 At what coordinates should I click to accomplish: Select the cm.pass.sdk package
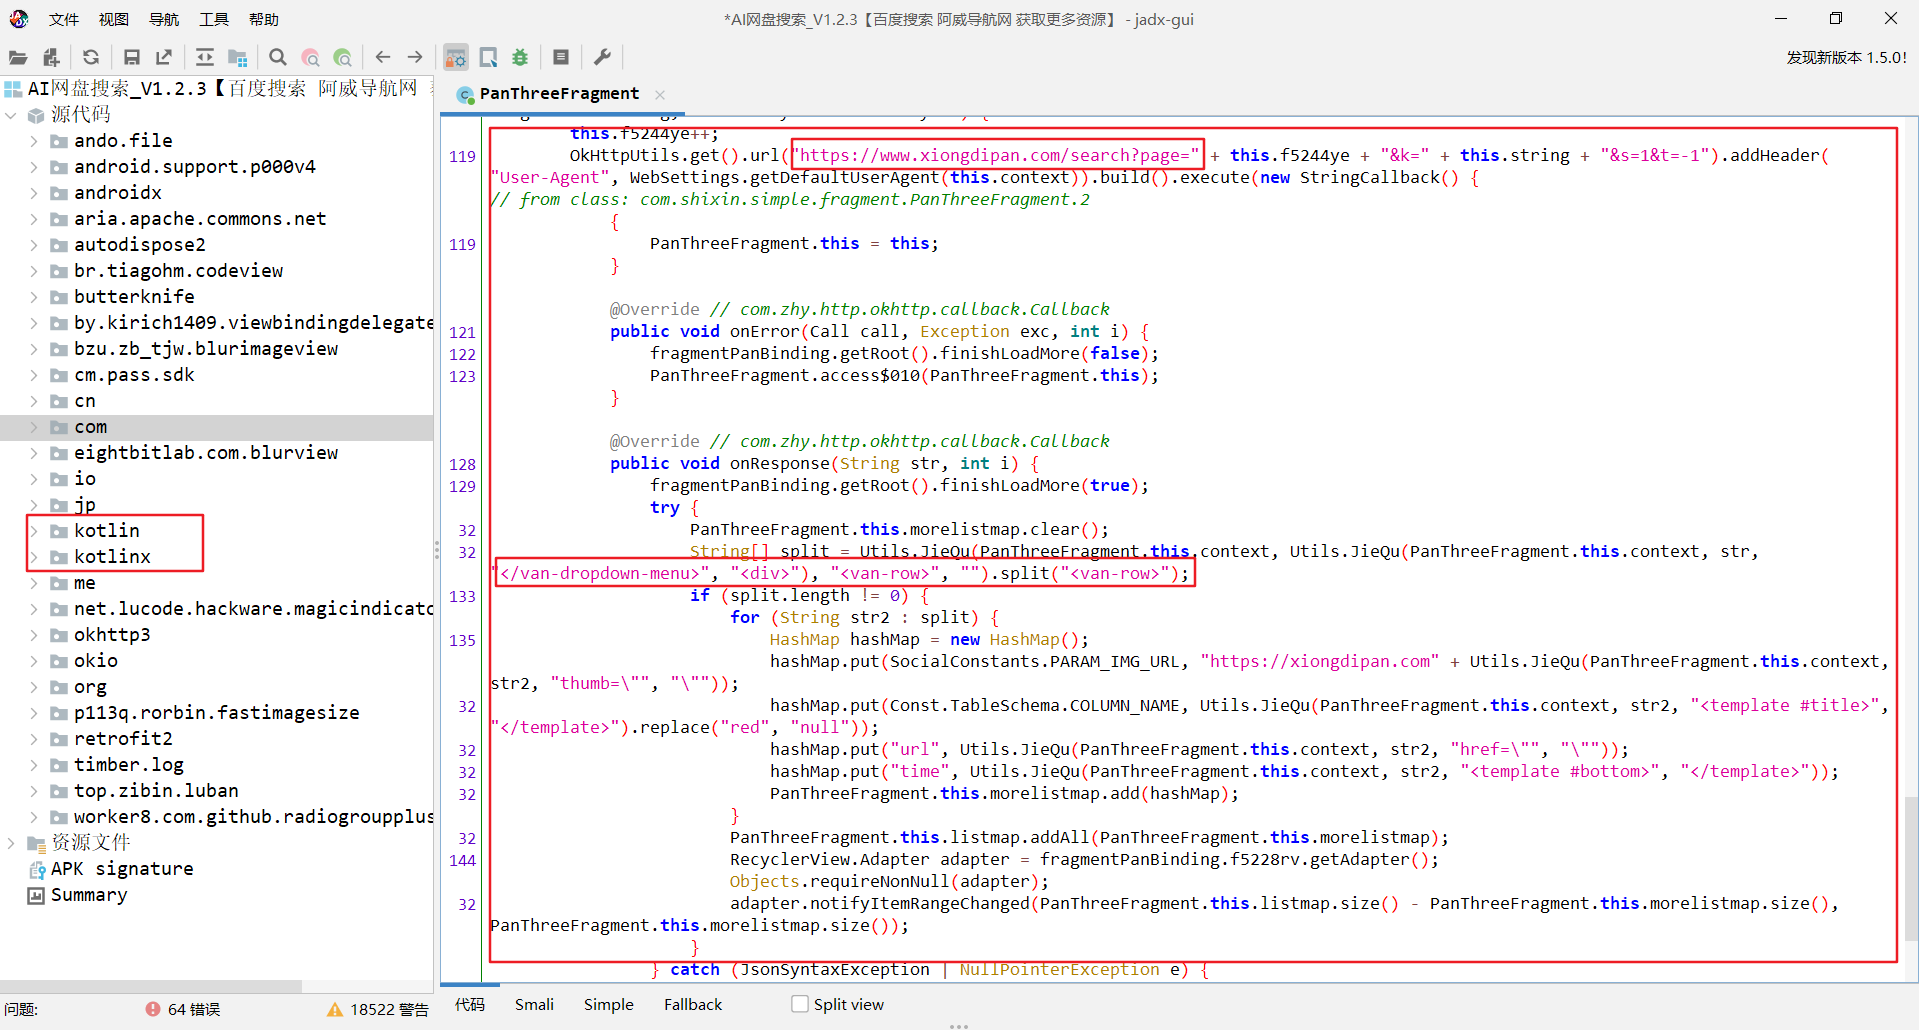[x=134, y=375]
